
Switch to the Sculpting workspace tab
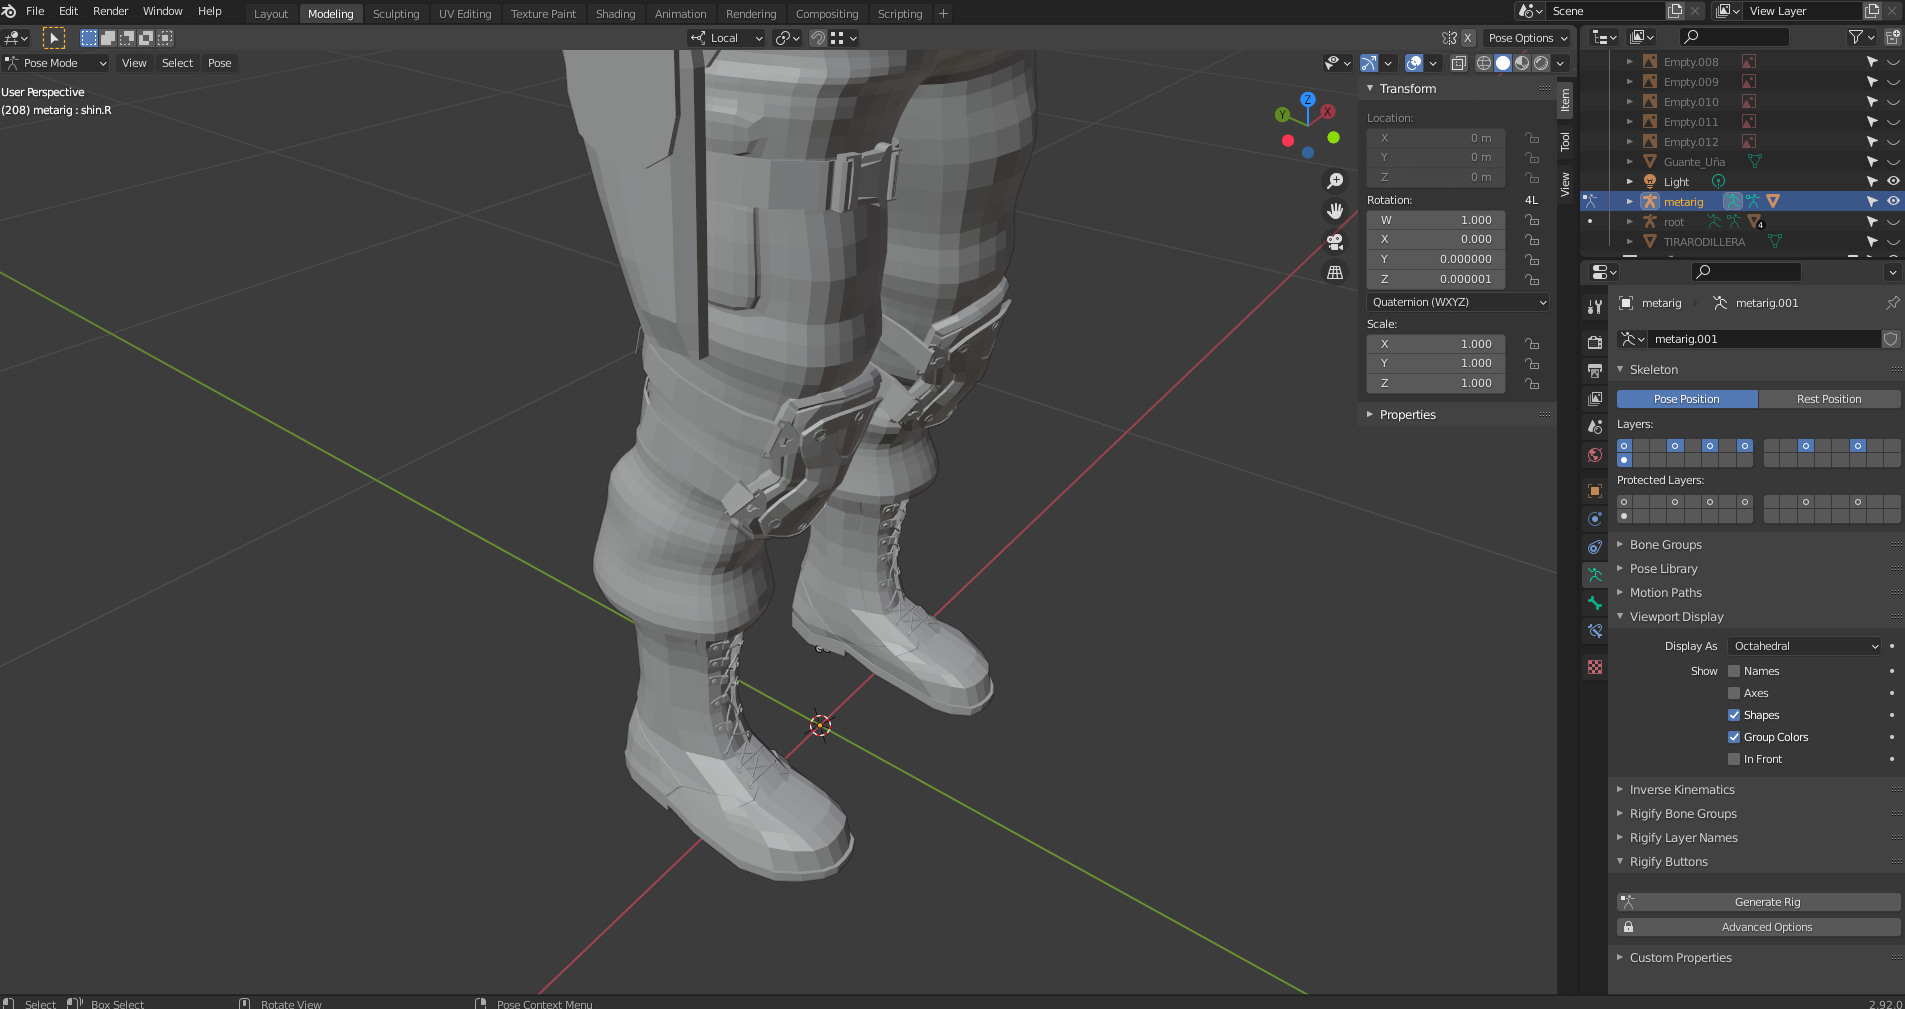tap(396, 14)
